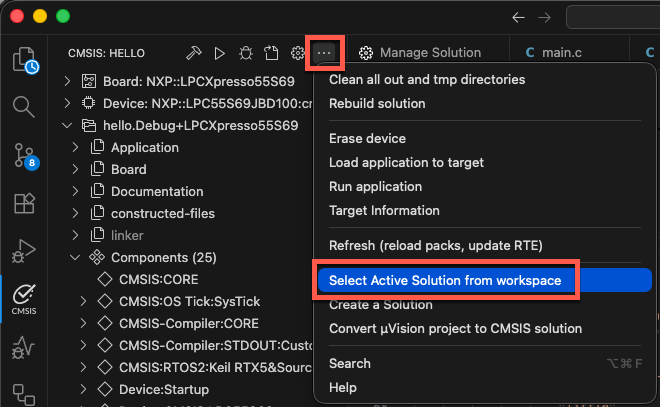Image resolution: width=660 pixels, height=407 pixels.
Task: Click the Run play icon in CMSIS toolbar
Action: tap(219, 52)
